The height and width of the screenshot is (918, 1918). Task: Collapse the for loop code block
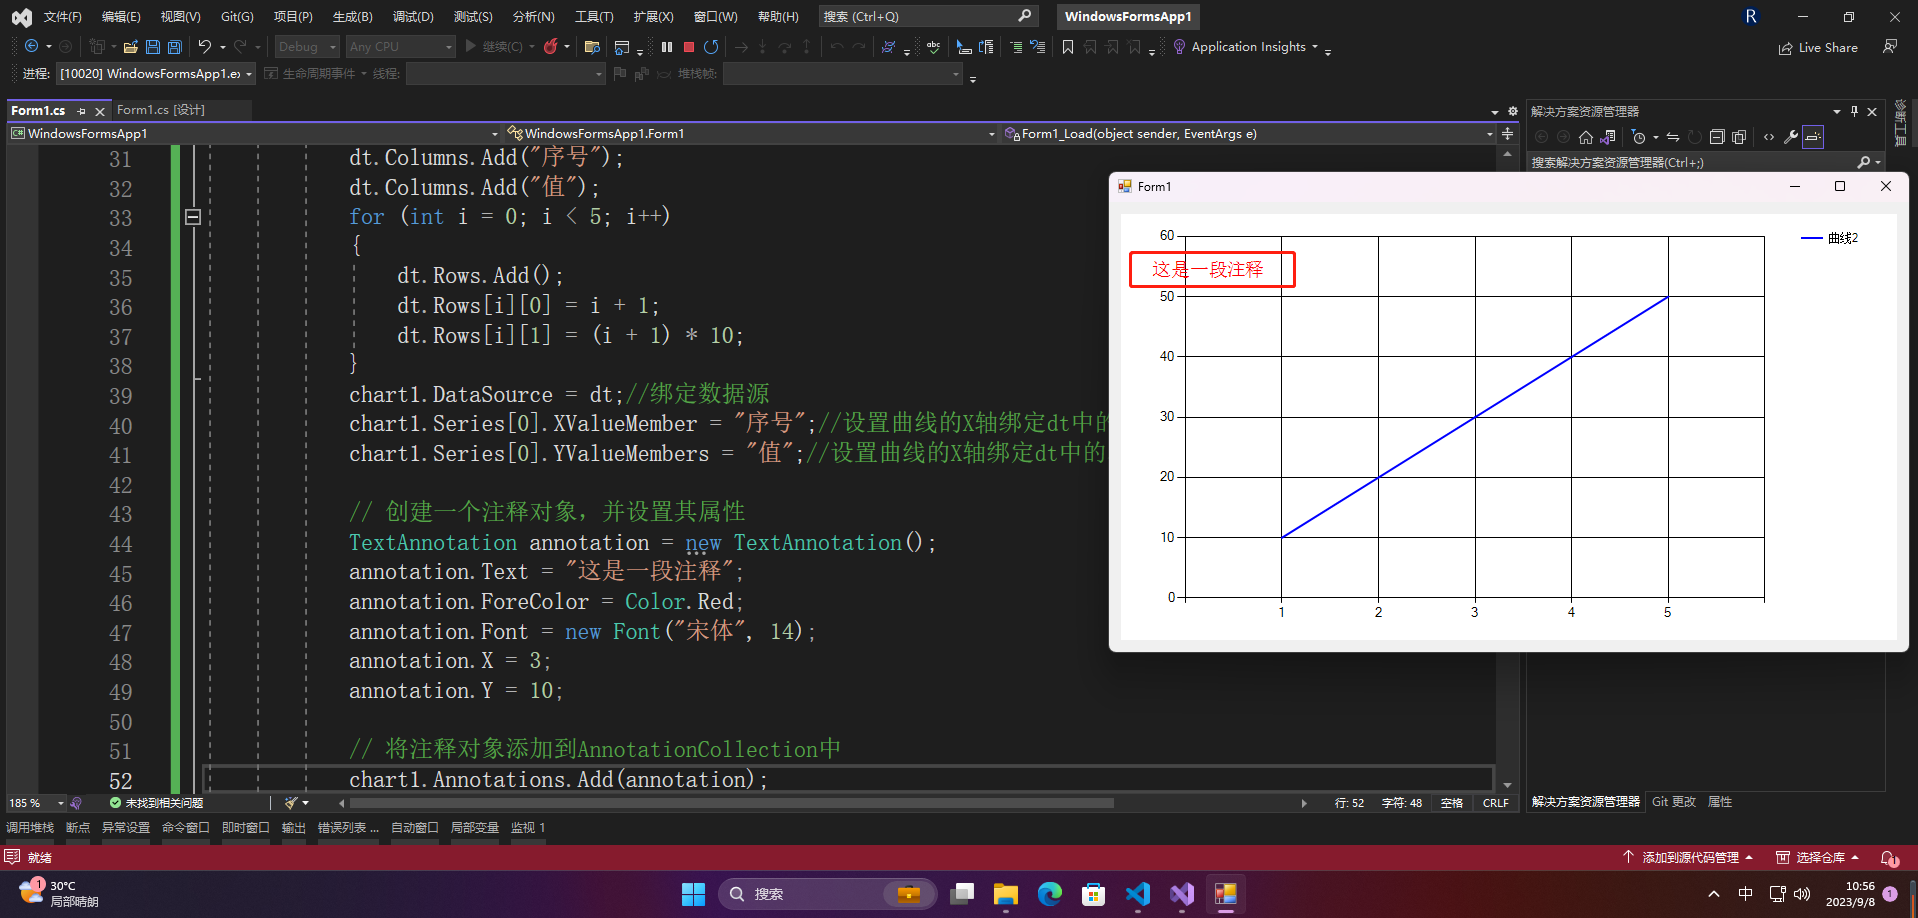click(x=193, y=217)
